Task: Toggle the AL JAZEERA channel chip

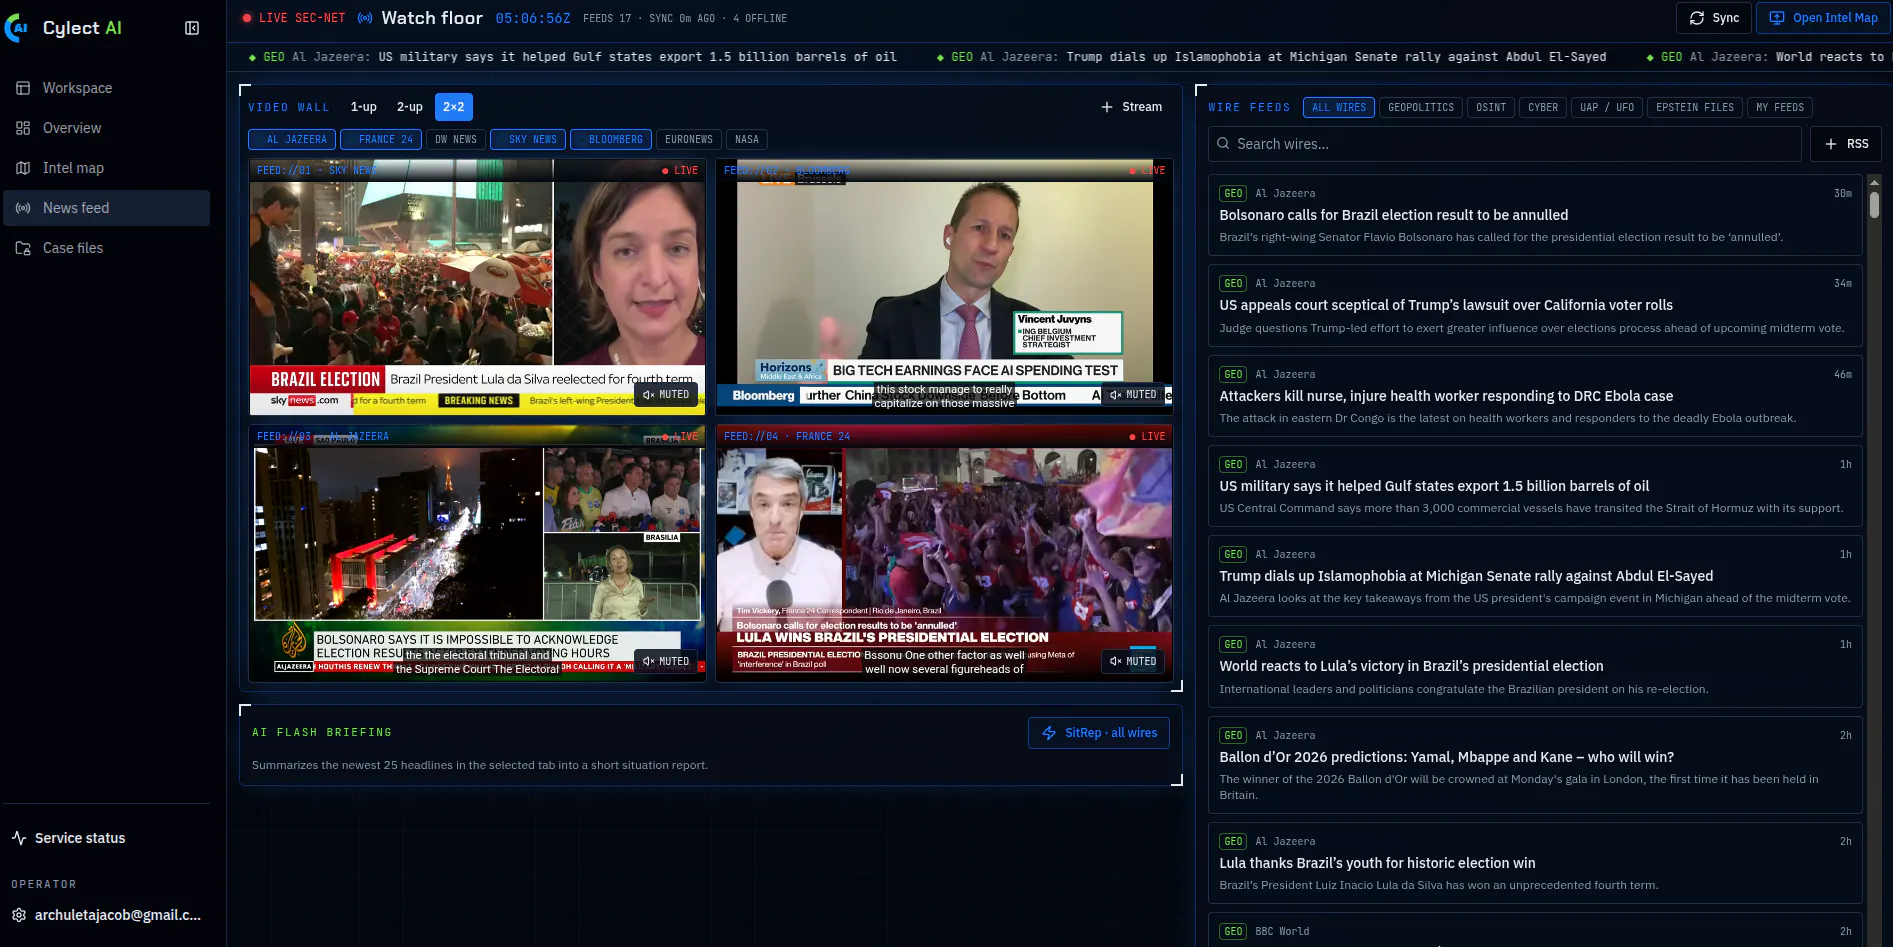Action: 292,140
